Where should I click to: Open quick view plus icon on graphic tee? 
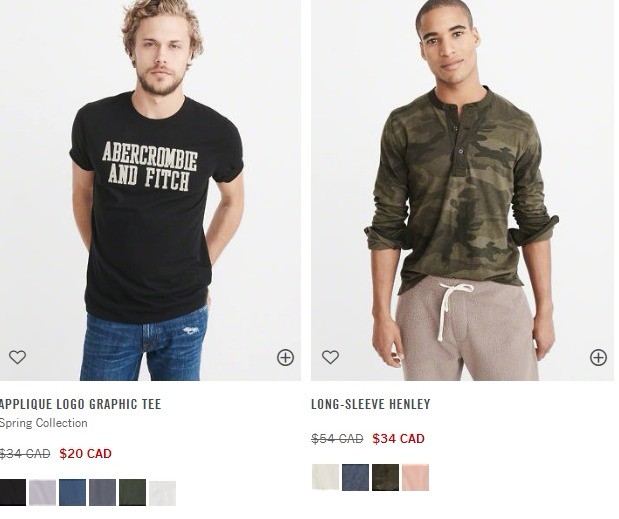pyautogui.click(x=285, y=358)
